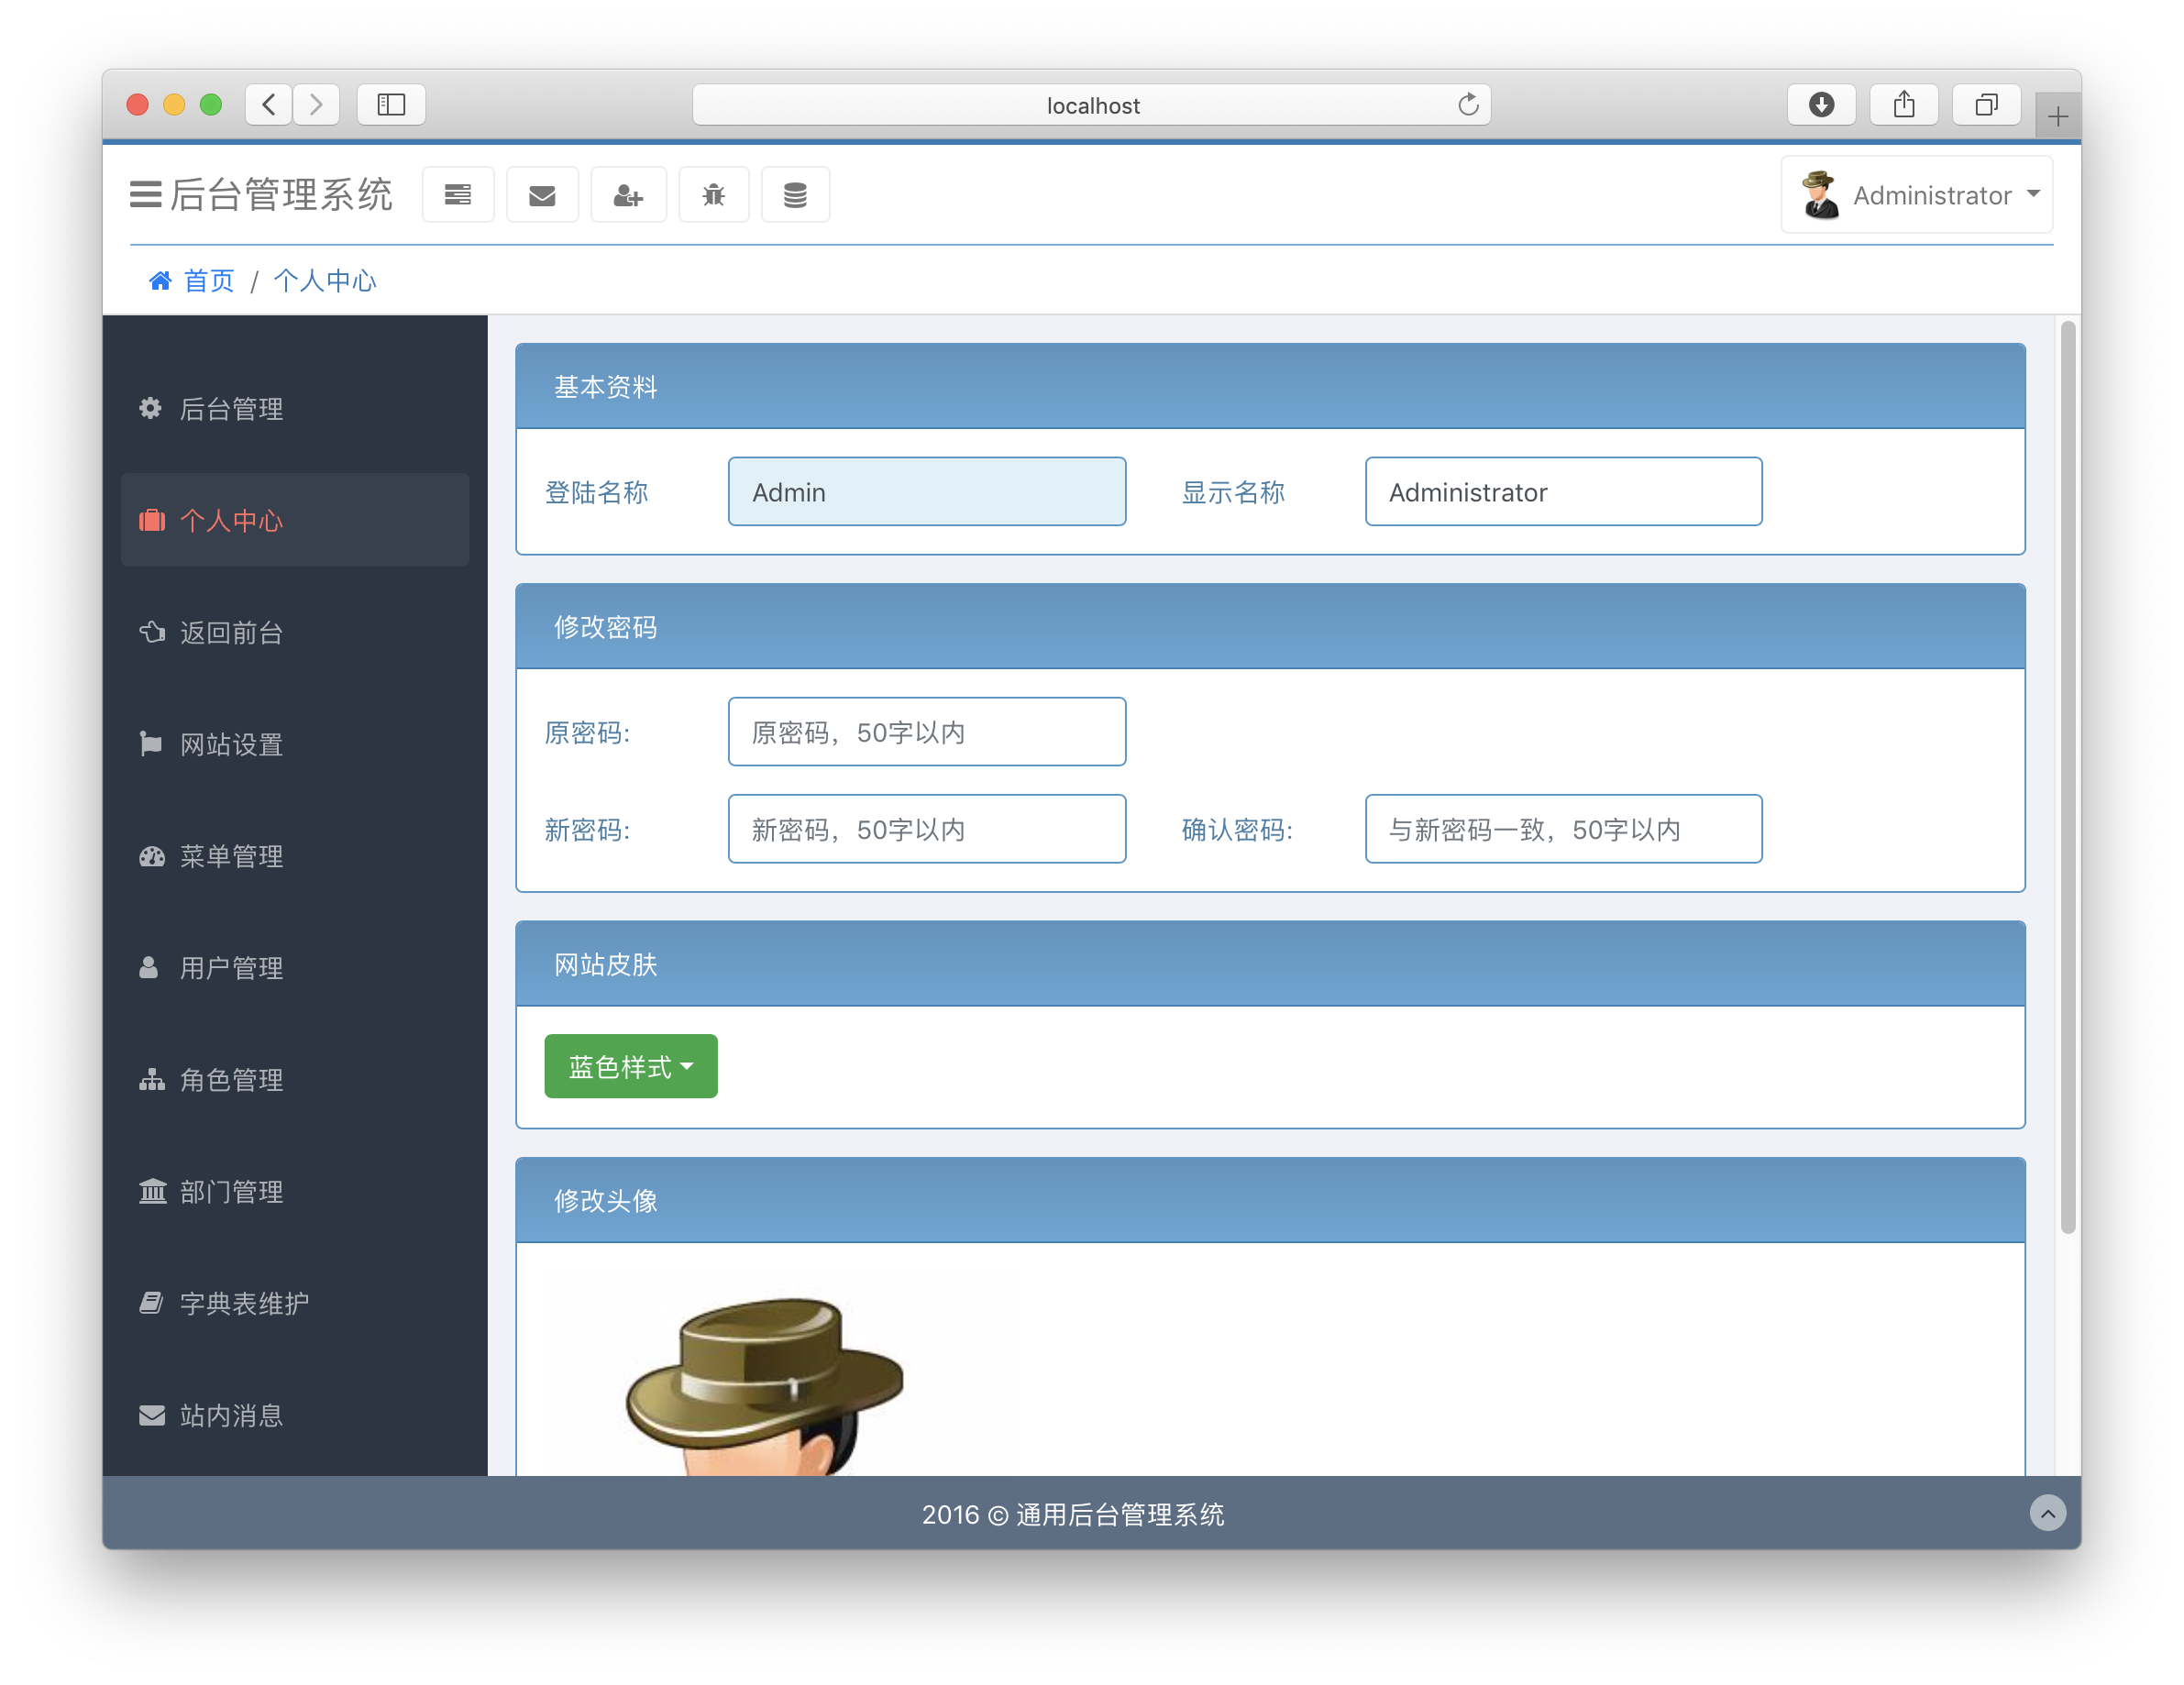Click the 后台管理系统 title
The height and width of the screenshot is (1685, 2184).
(x=281, y=194)
